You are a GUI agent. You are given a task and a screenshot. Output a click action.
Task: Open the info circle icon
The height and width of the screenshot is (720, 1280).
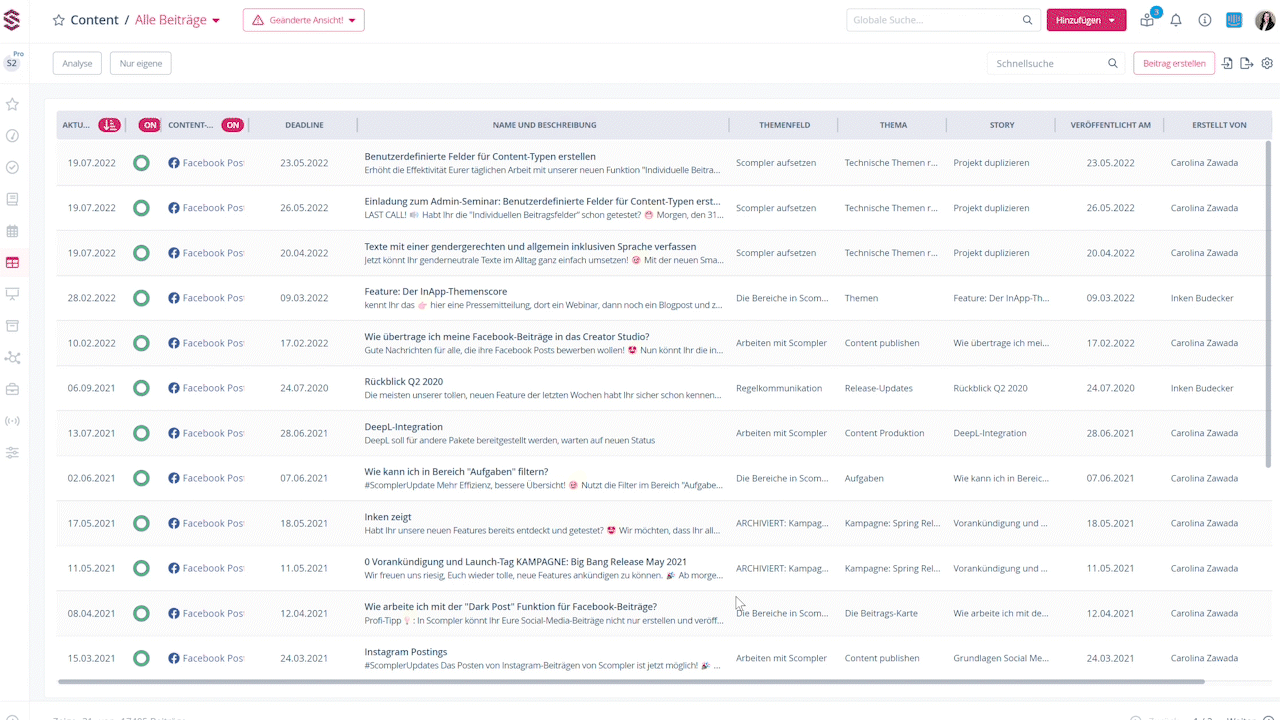pos(1204,20)
